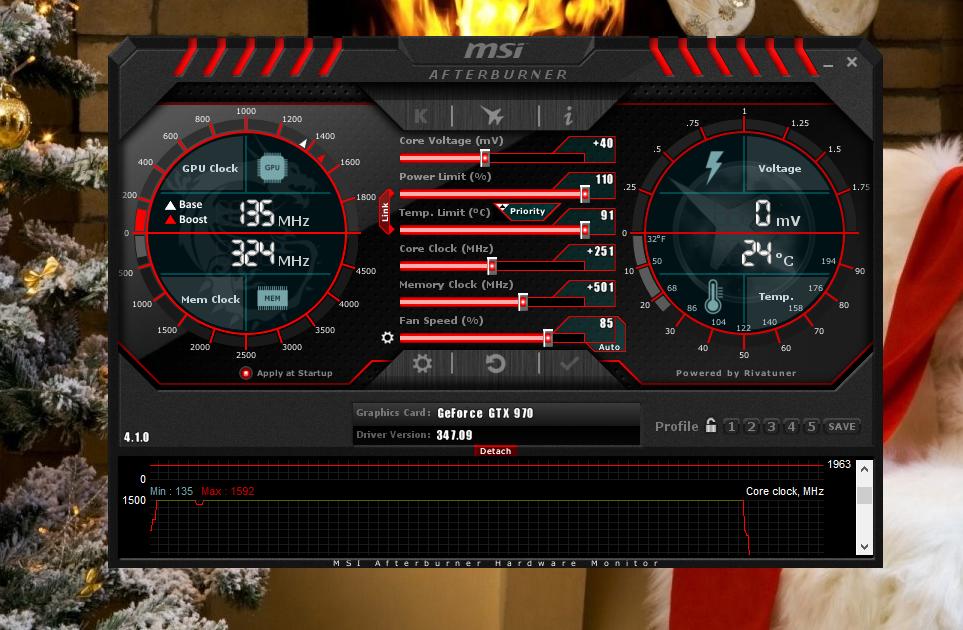Click the Memory Clock +501 value field
The height and width of the screenshot is (630, 963).
pyautogui.click(x=598, y=287)
